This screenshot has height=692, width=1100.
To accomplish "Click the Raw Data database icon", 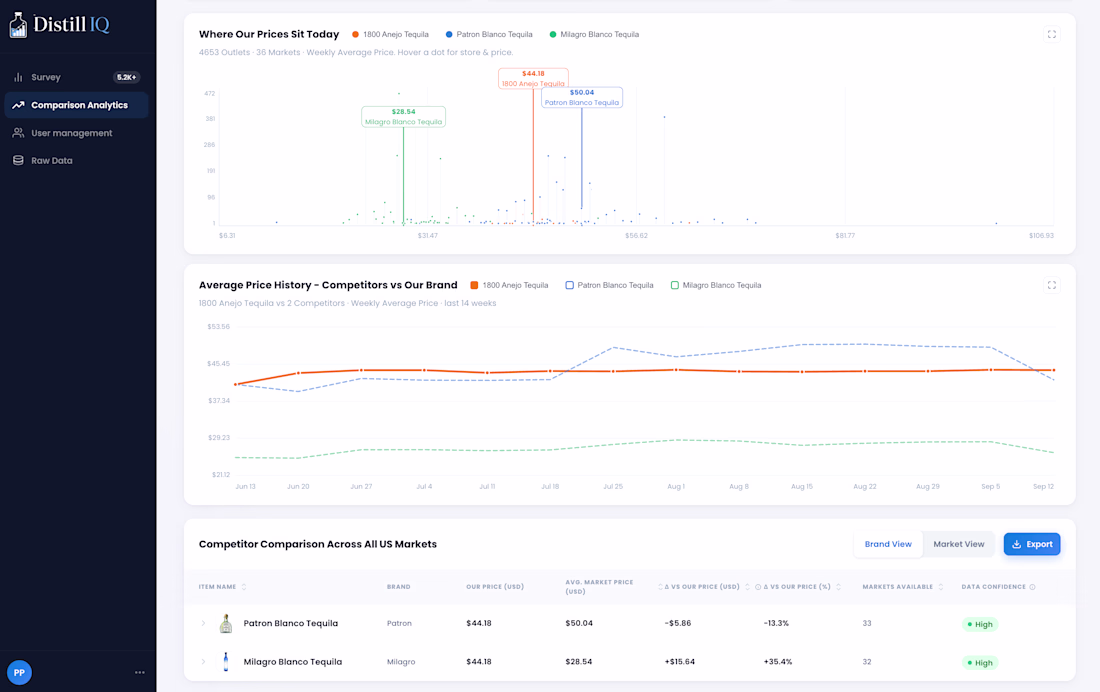I will pos(18,161).
